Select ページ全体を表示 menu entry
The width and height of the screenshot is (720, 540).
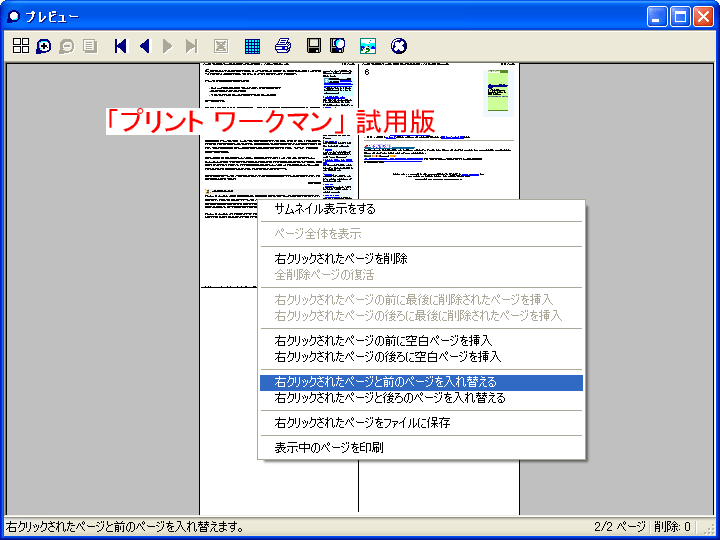click(x=422, y=234)
